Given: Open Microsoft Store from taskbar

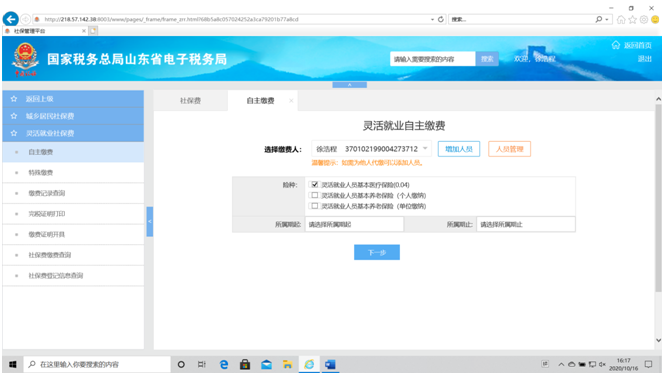Looking at the screenshot, I should [245, 364].
